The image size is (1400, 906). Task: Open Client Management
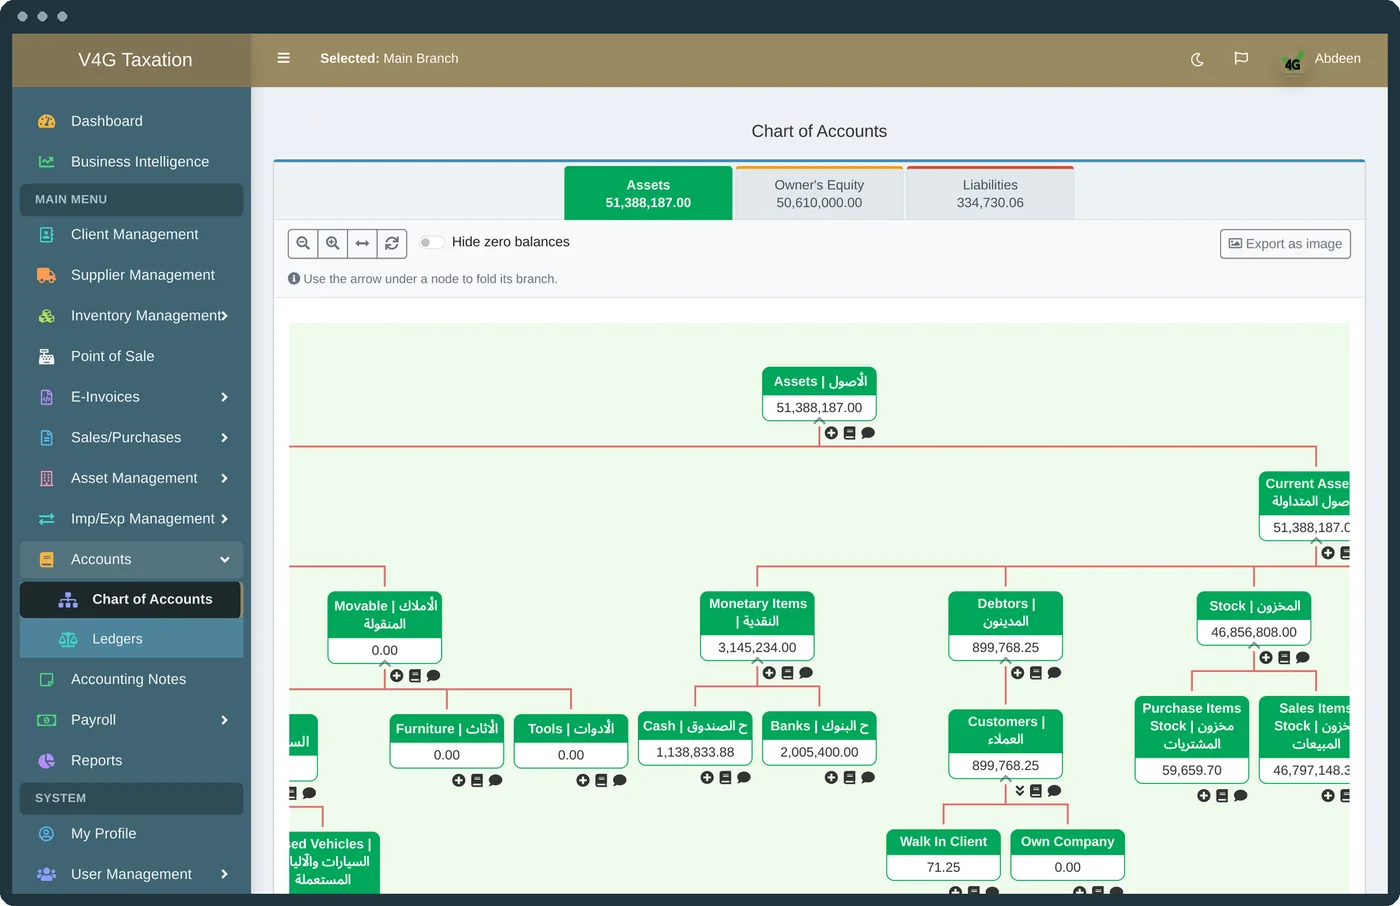point(132,234)
